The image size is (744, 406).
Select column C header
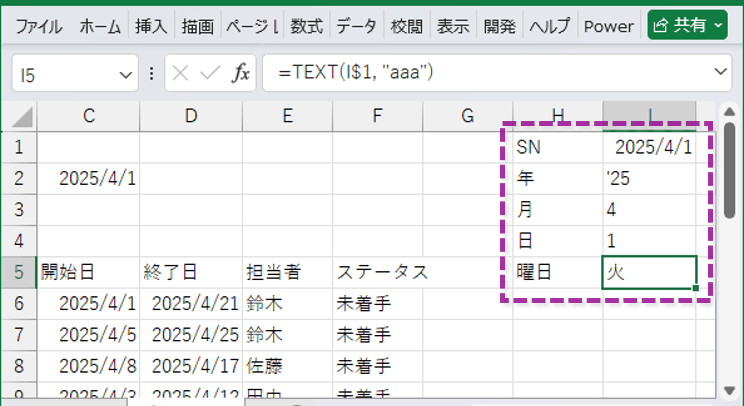tap(89, 116)
